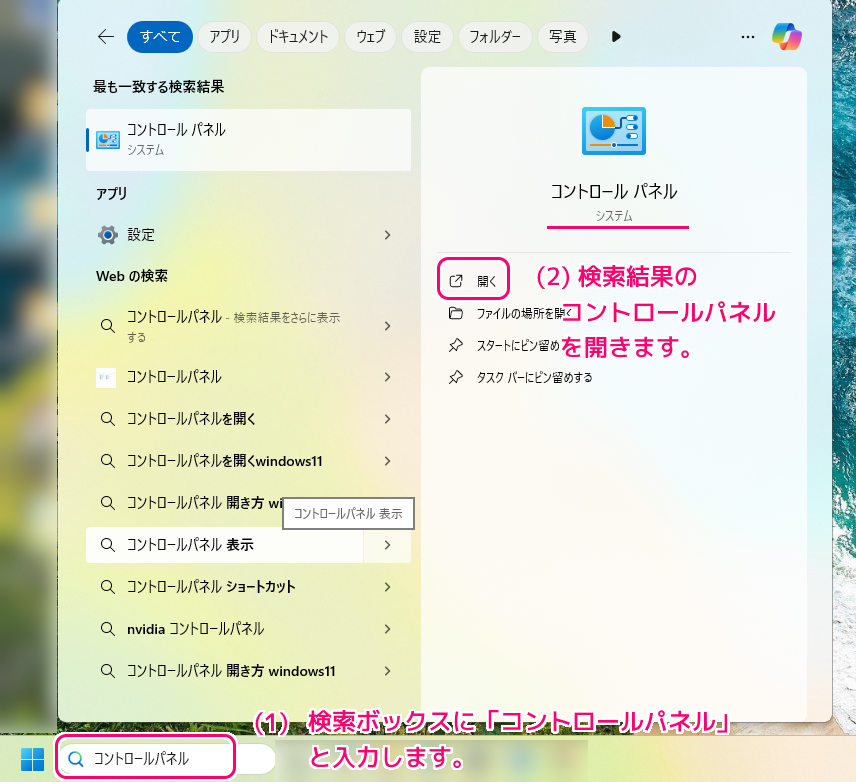Show more filter tabs with play arrow

[x=616, y=37]
